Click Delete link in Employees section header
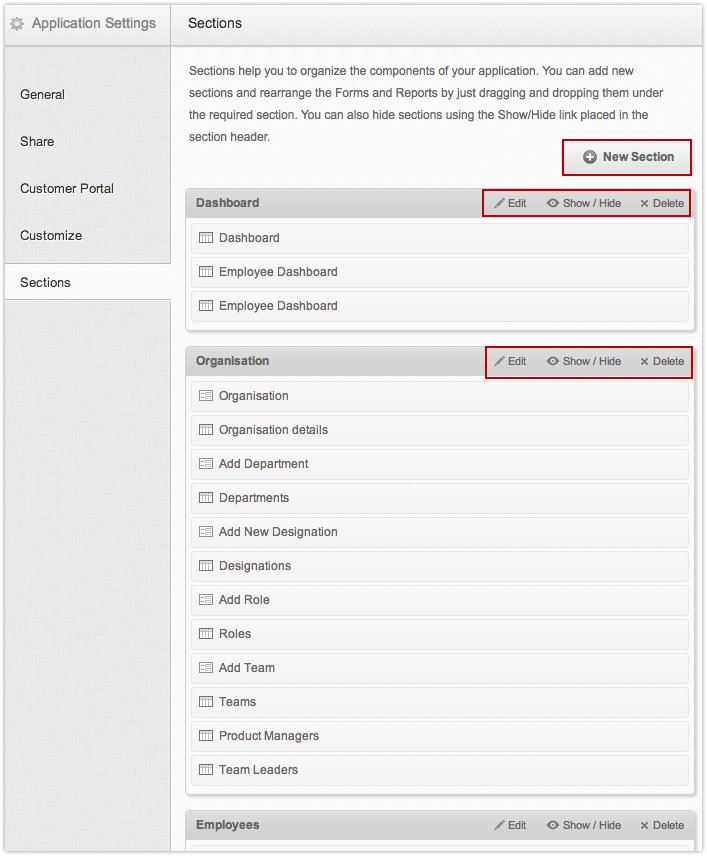 (662, 825)
